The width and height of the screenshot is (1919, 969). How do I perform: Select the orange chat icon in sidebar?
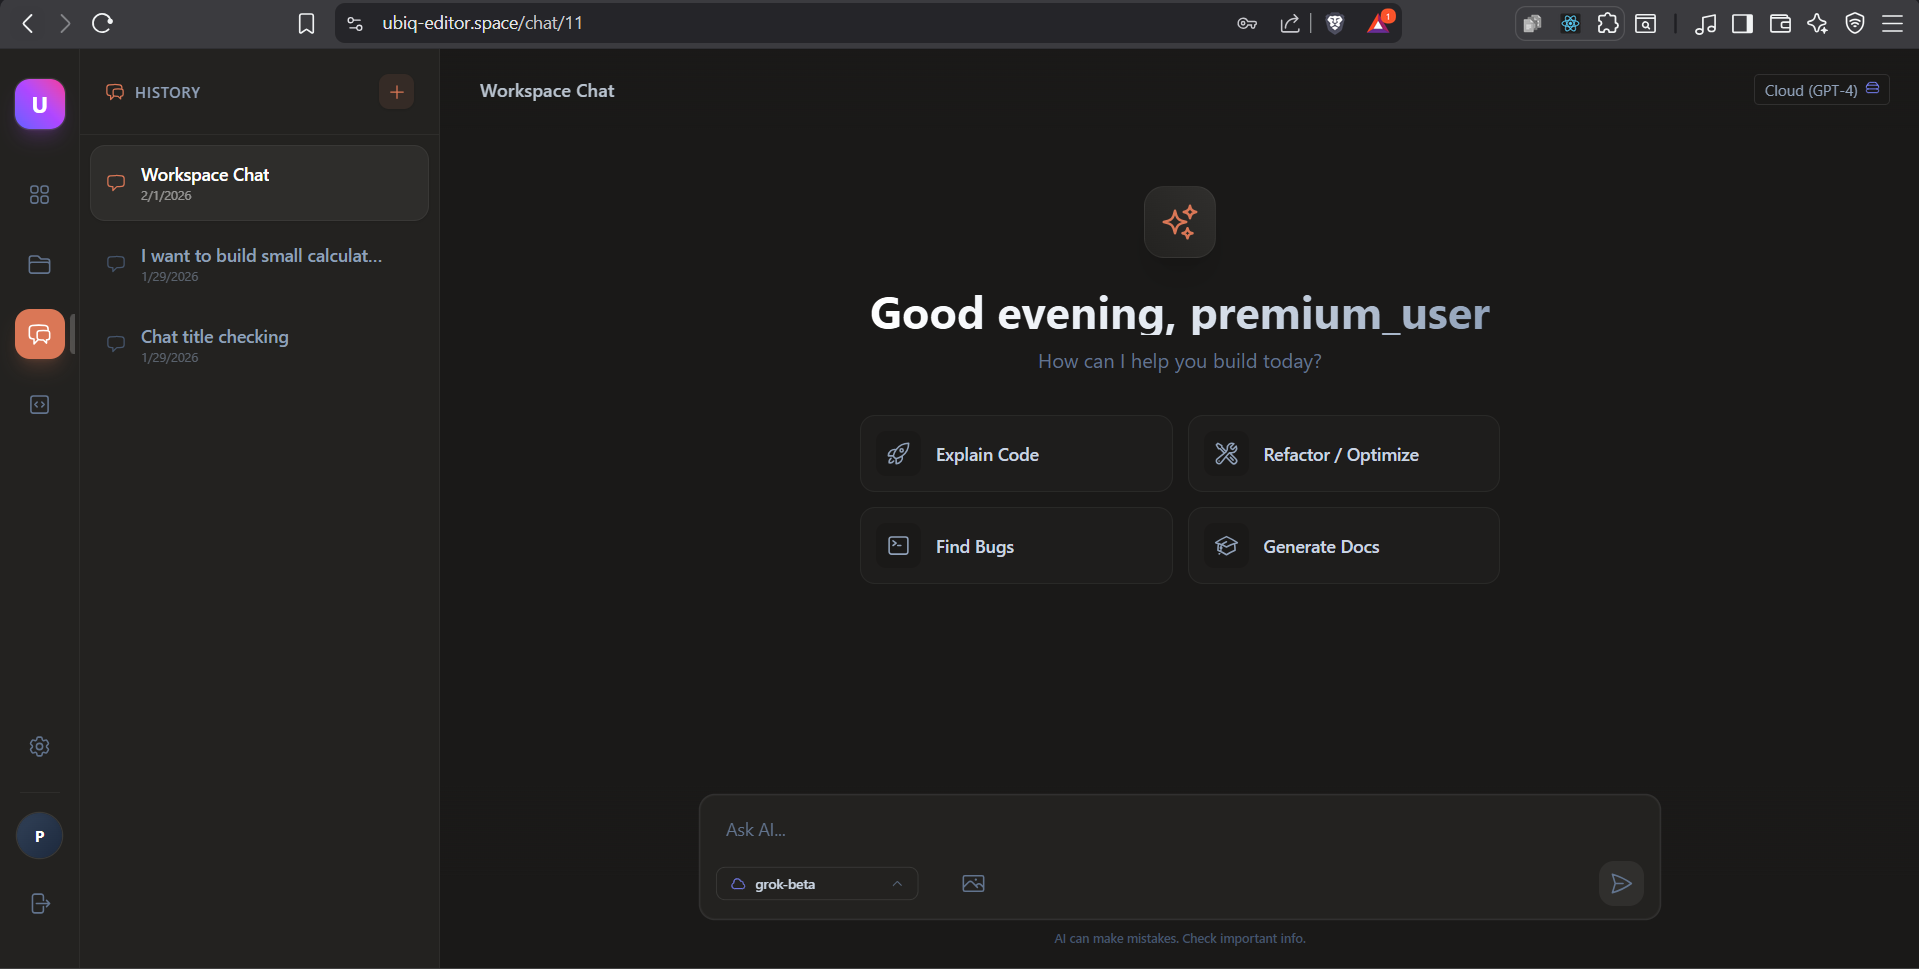click(x=40, y=334)
